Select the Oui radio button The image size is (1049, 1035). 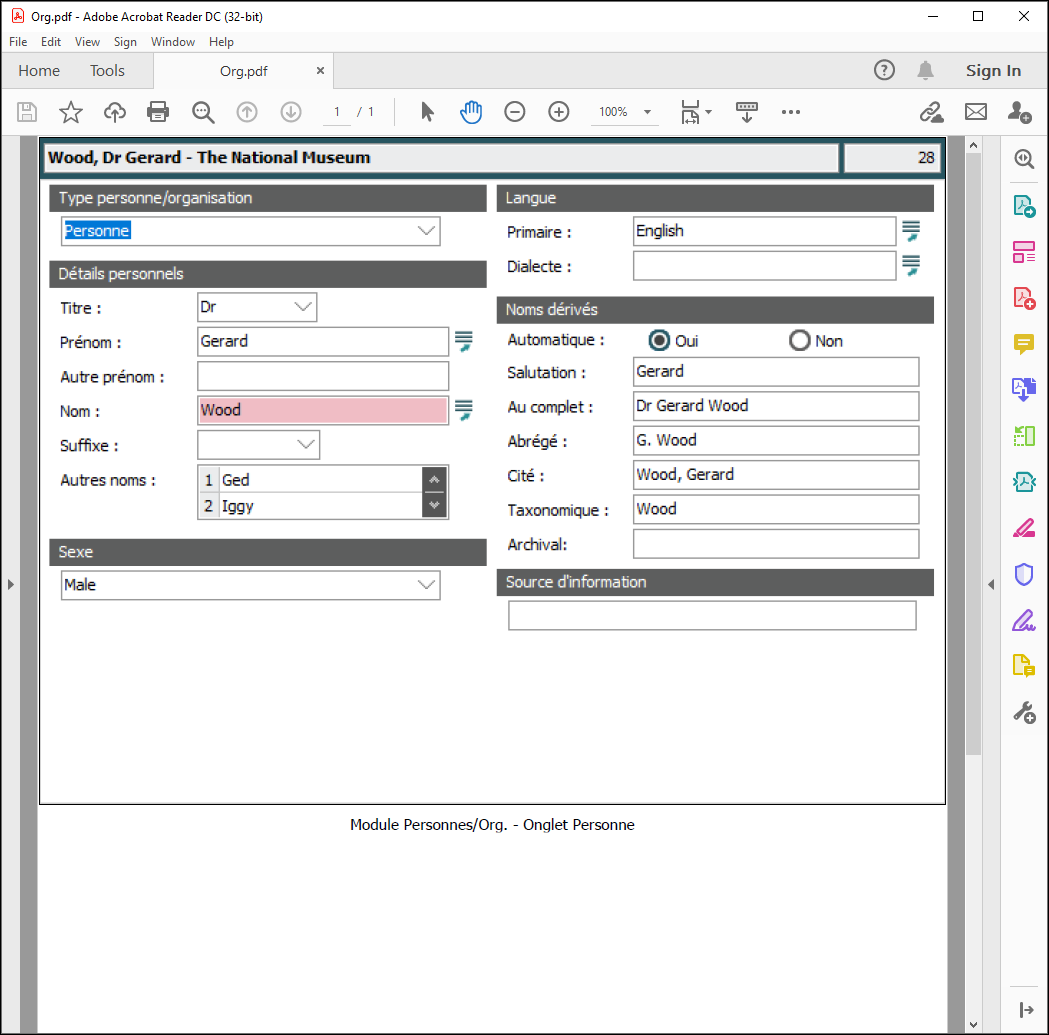(x=659, y=341)
